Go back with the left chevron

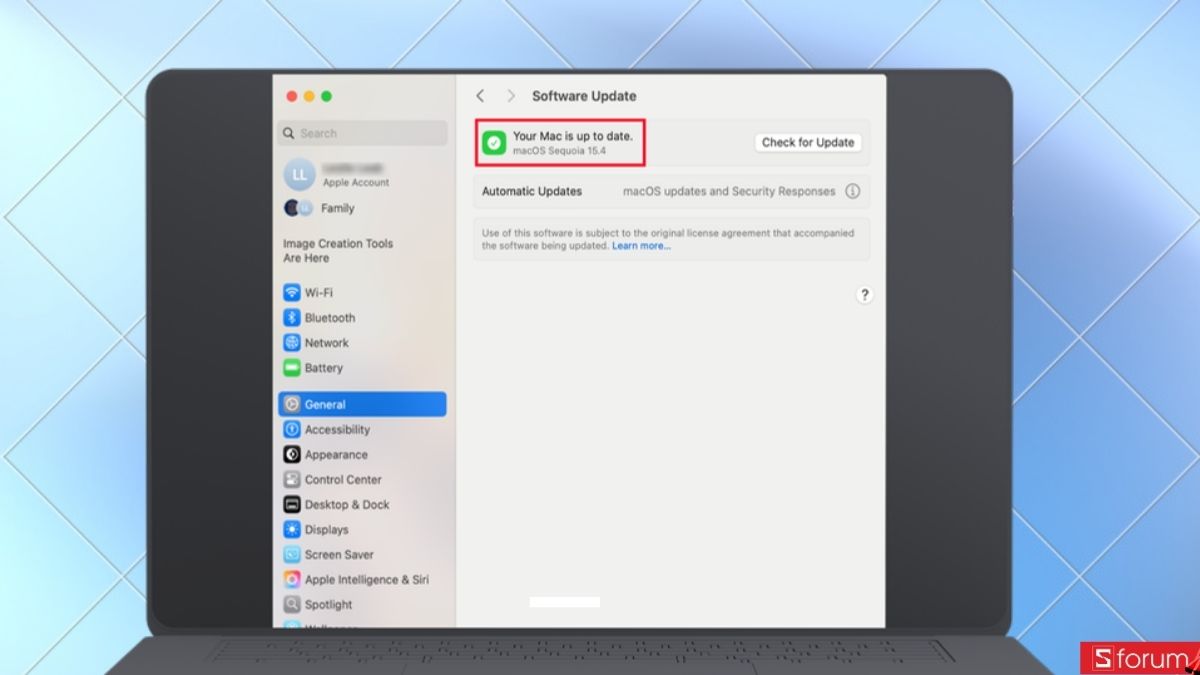click(480, 96)
